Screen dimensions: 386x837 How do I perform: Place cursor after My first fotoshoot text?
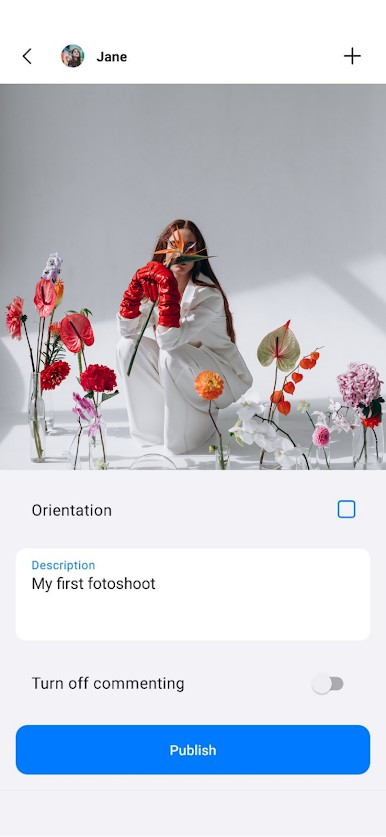(156, 583)
